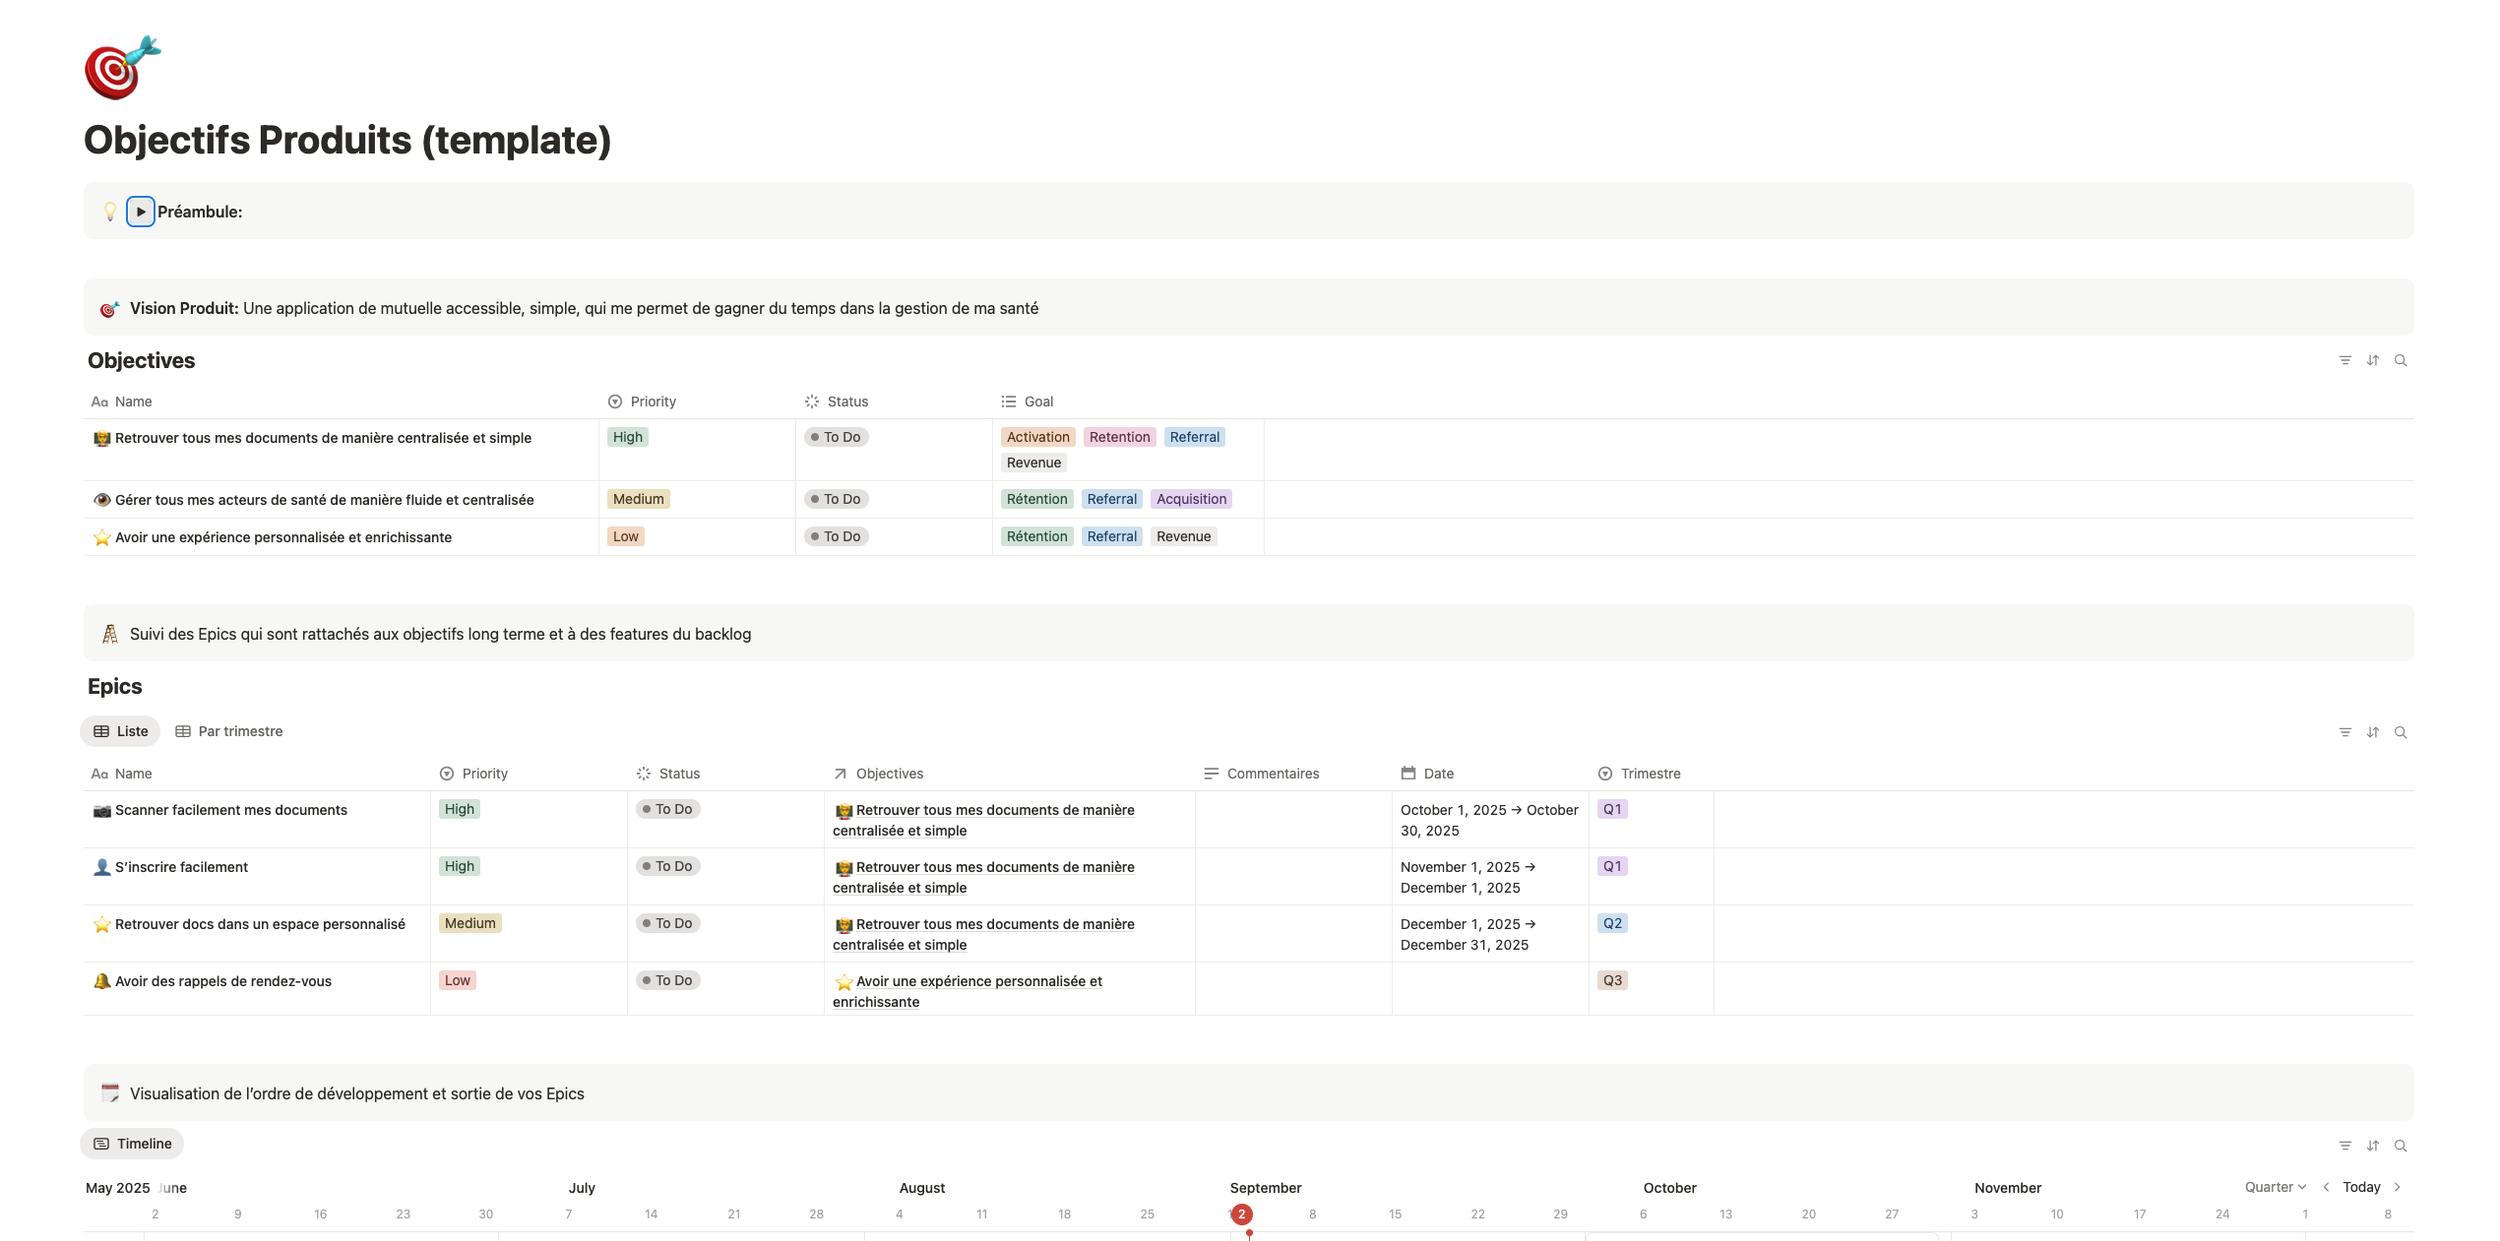Open search icon in Timeline view
This screenshot has width=2500, height=1241.
[x=2400, y=1145]
